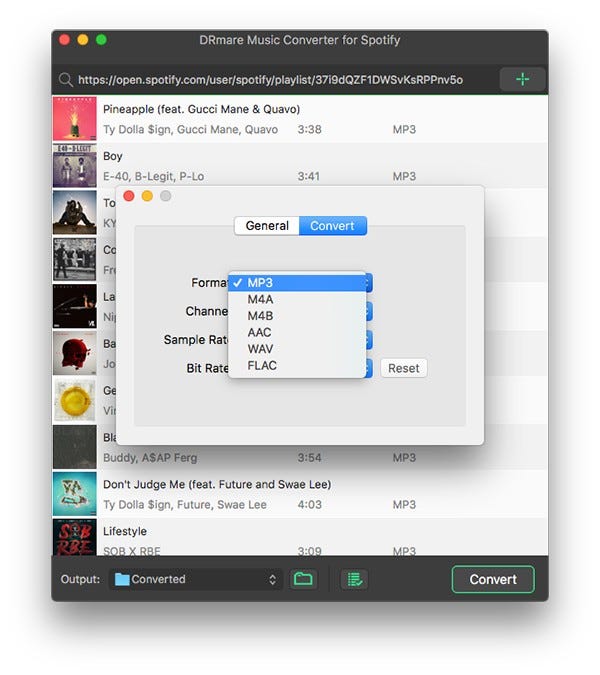Click the Reset button

pos(403,368)
